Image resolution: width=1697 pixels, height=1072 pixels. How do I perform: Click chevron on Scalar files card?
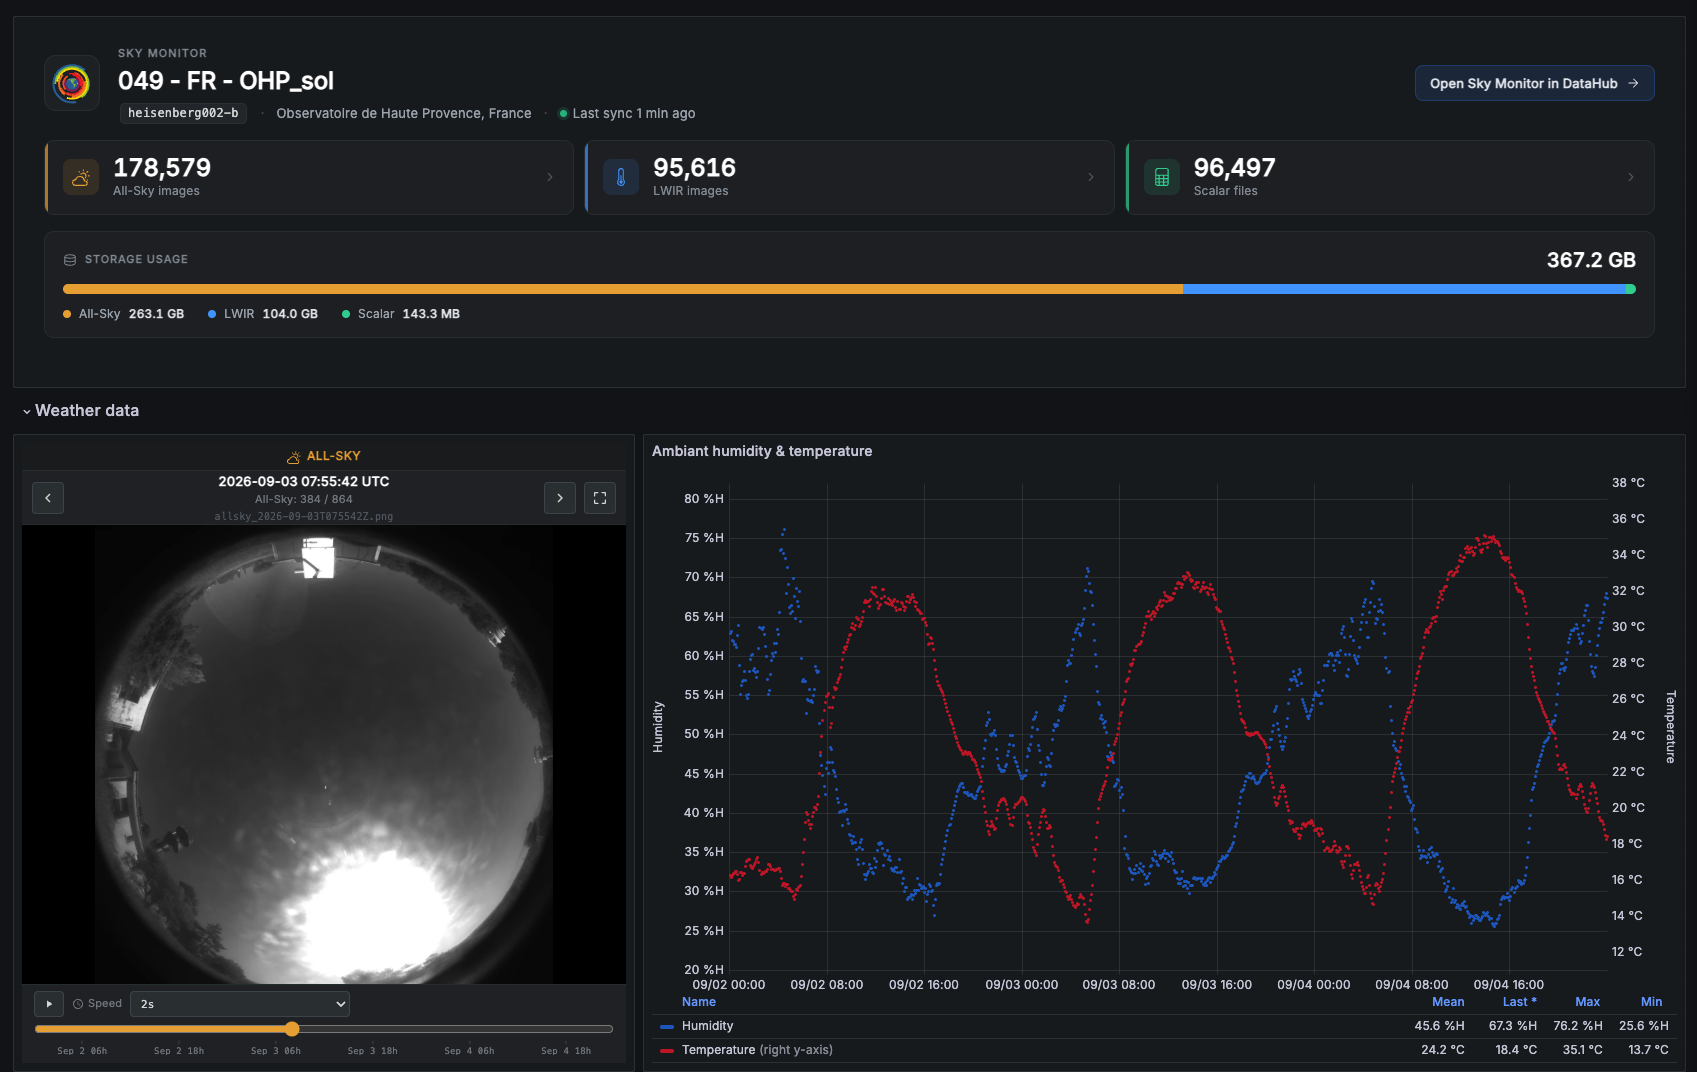click(x=1631, y=177)
